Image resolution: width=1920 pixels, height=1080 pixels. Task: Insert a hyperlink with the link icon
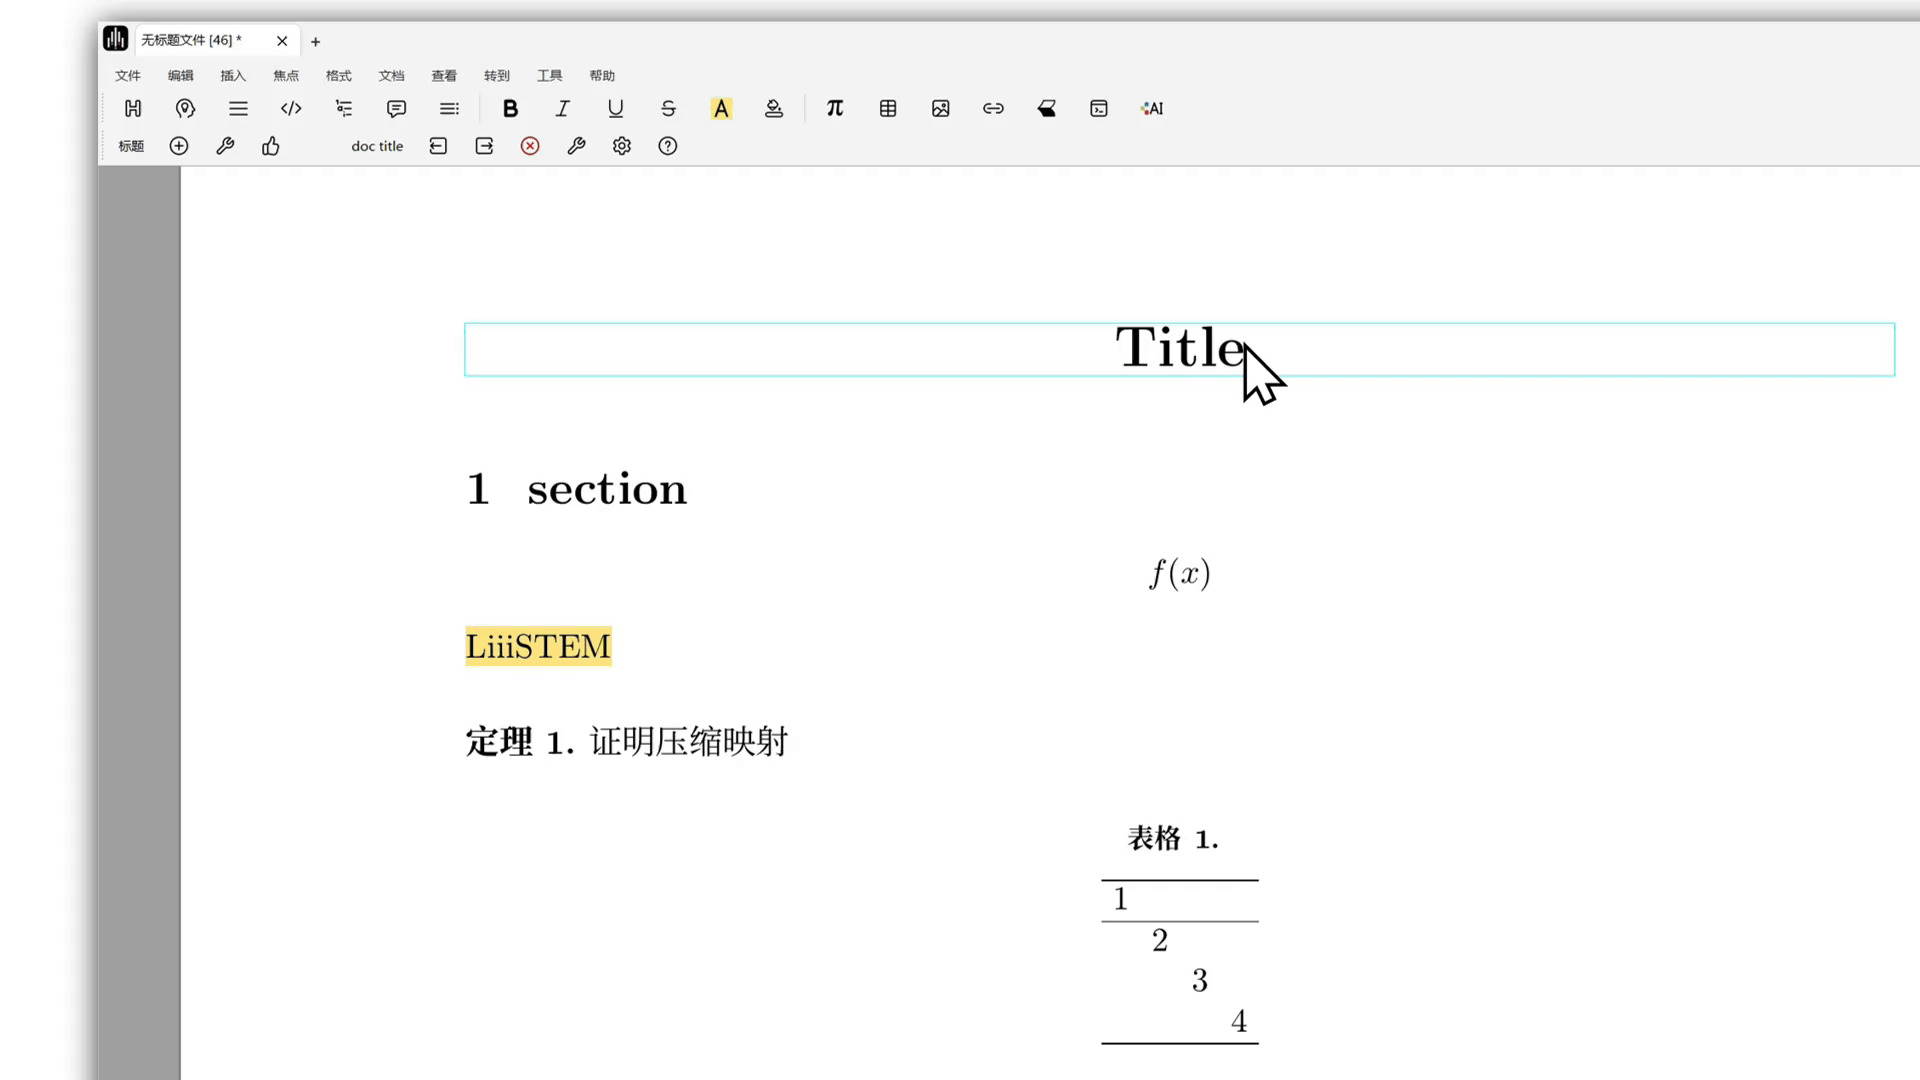[993, 108]
